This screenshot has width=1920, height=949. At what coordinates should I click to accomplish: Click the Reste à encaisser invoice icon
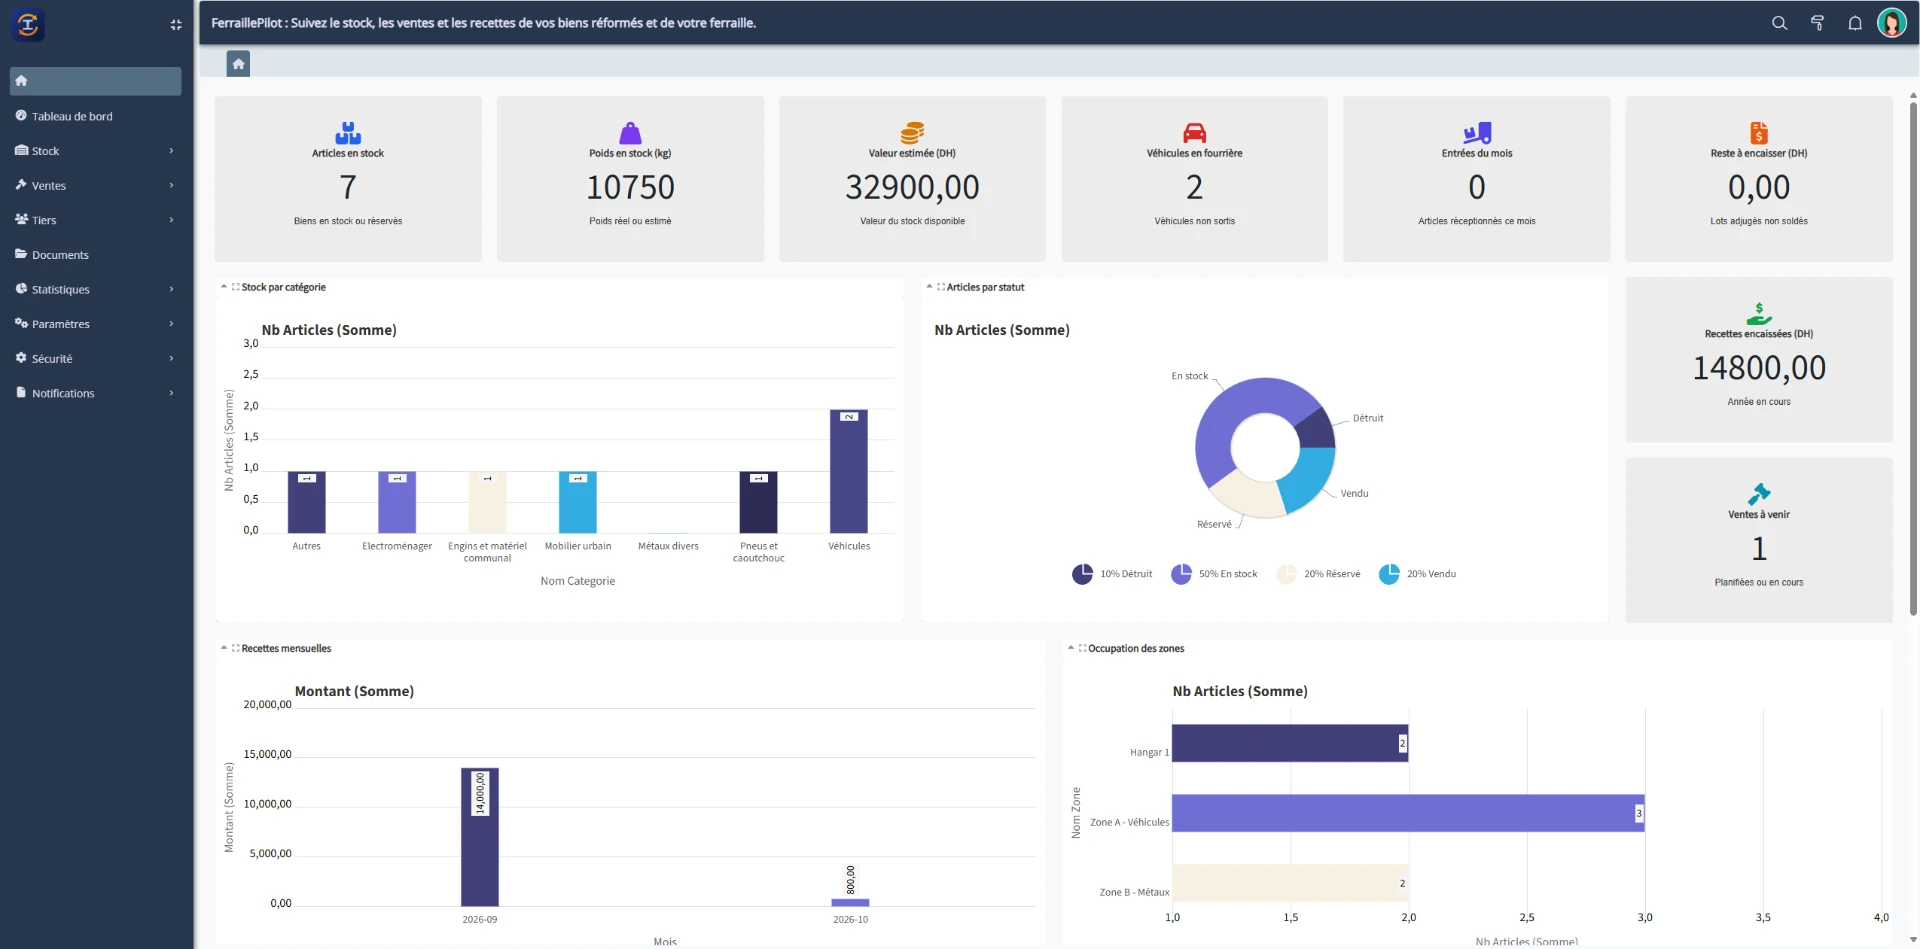(x=1759, y=132)
